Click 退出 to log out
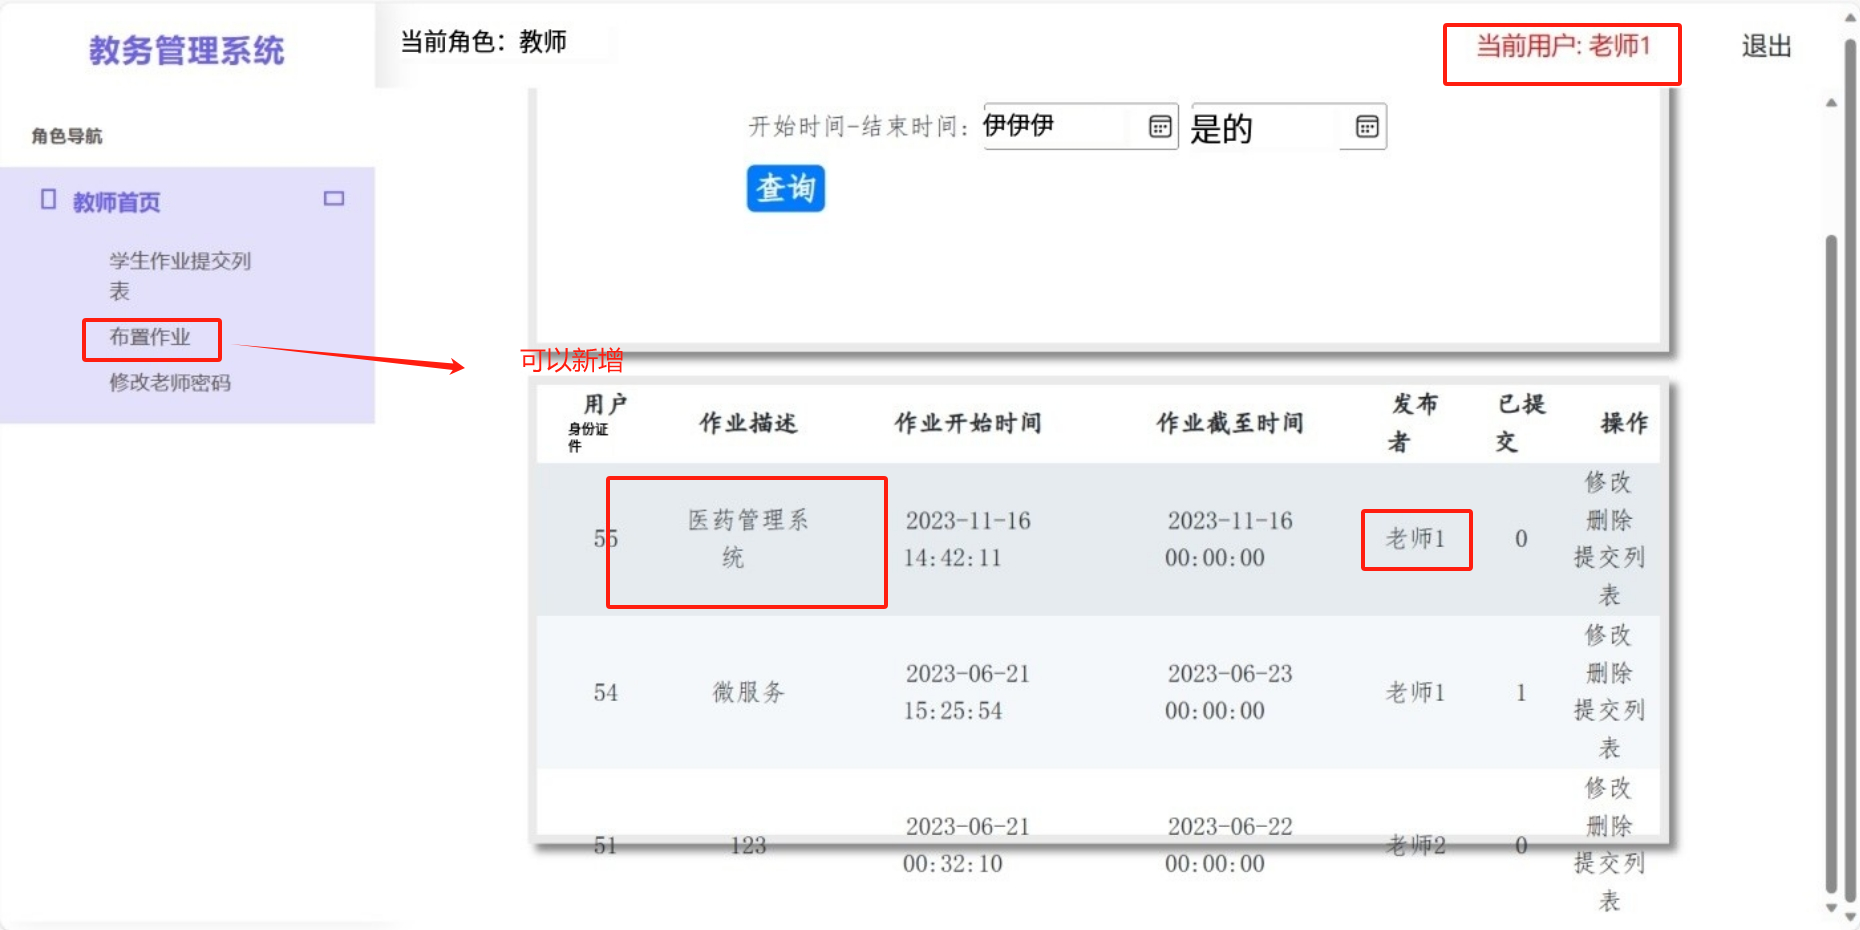1860x930 pixels. [1766, 47]
